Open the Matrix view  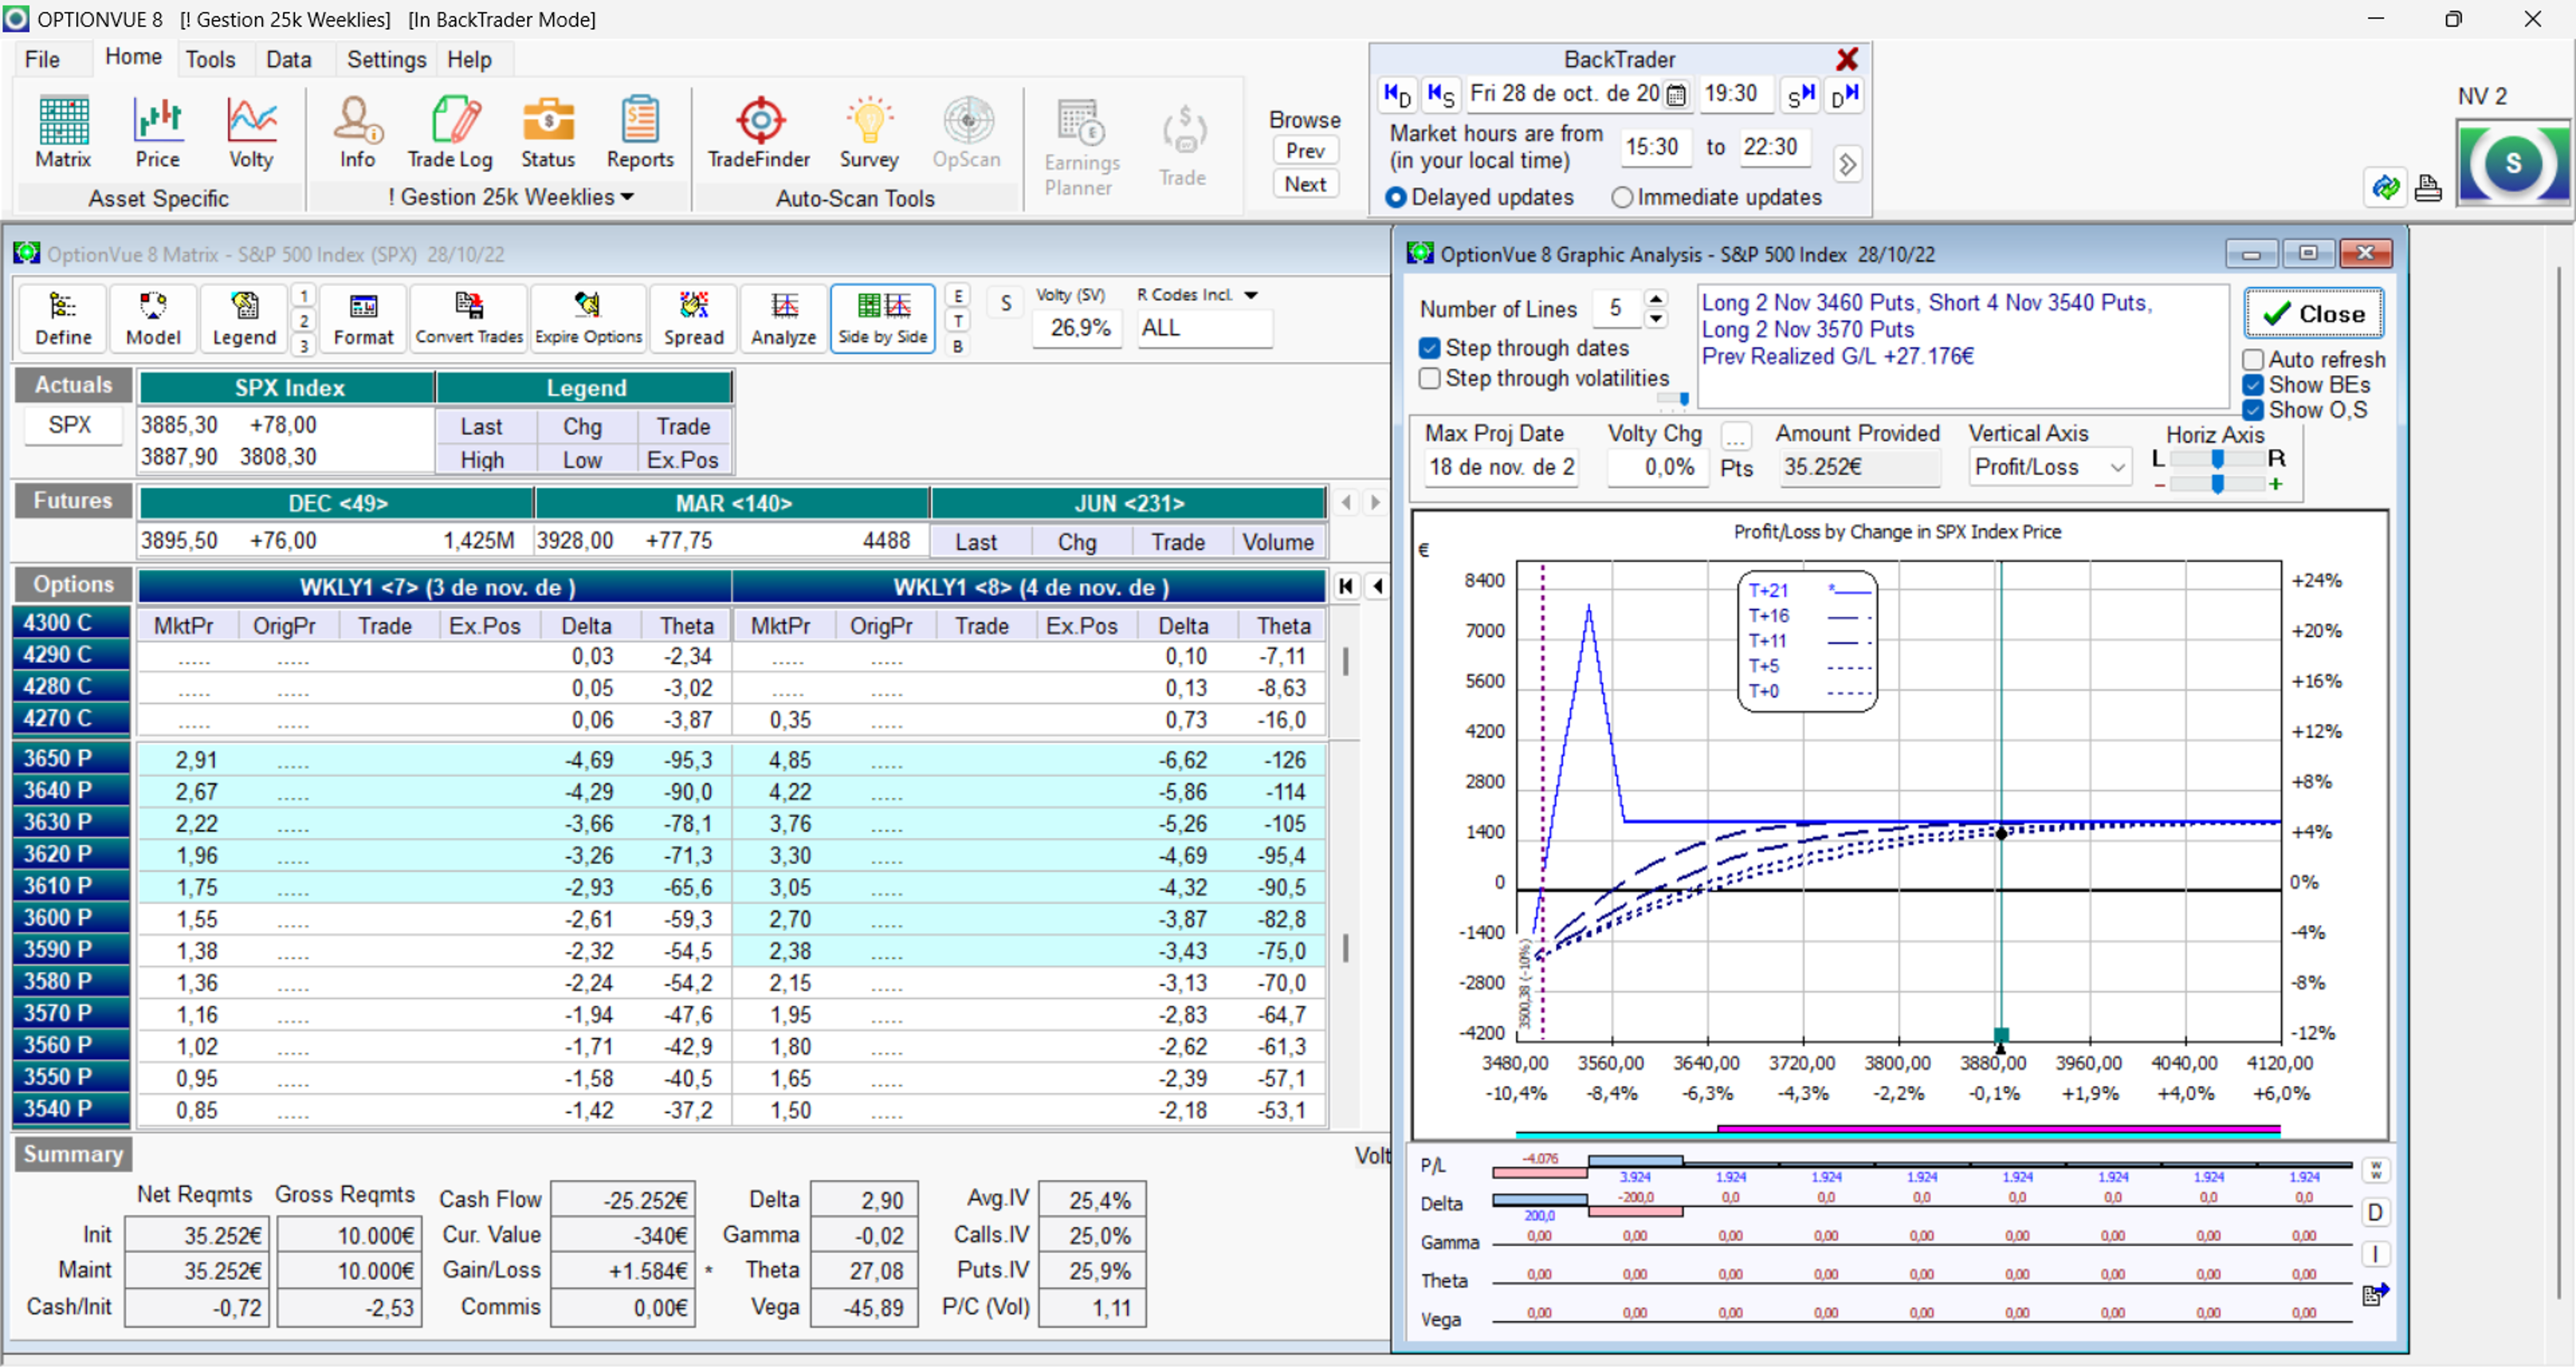click(x=63, y=133)
